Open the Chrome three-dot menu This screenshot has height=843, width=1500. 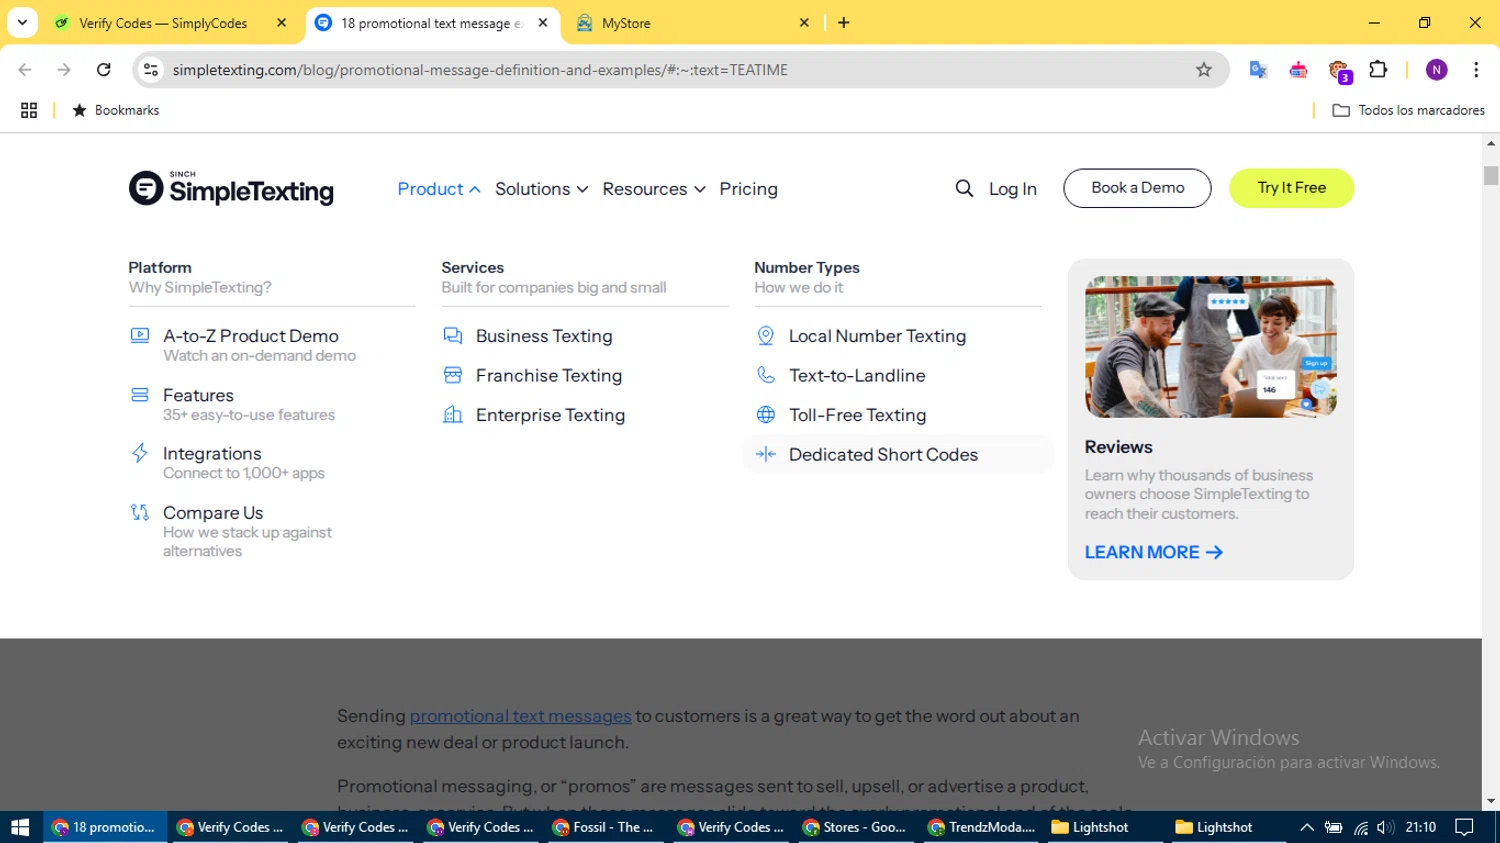[1476, 70]
